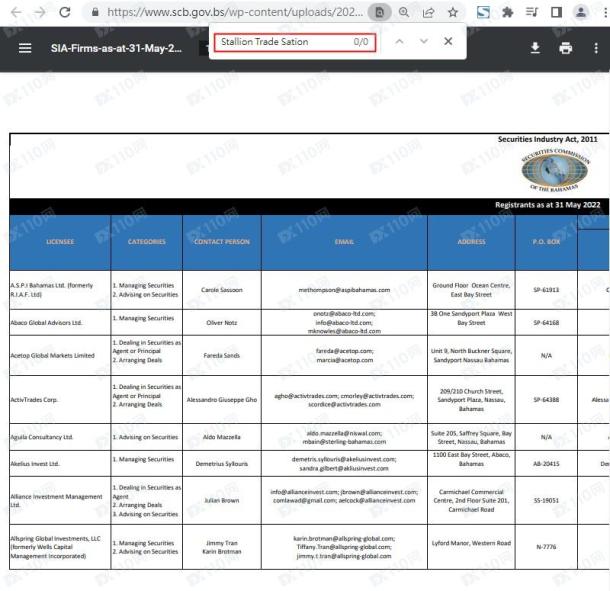Select Acetop Global Markets Limited cell
The image size is (610, 591).
point(60,356)
